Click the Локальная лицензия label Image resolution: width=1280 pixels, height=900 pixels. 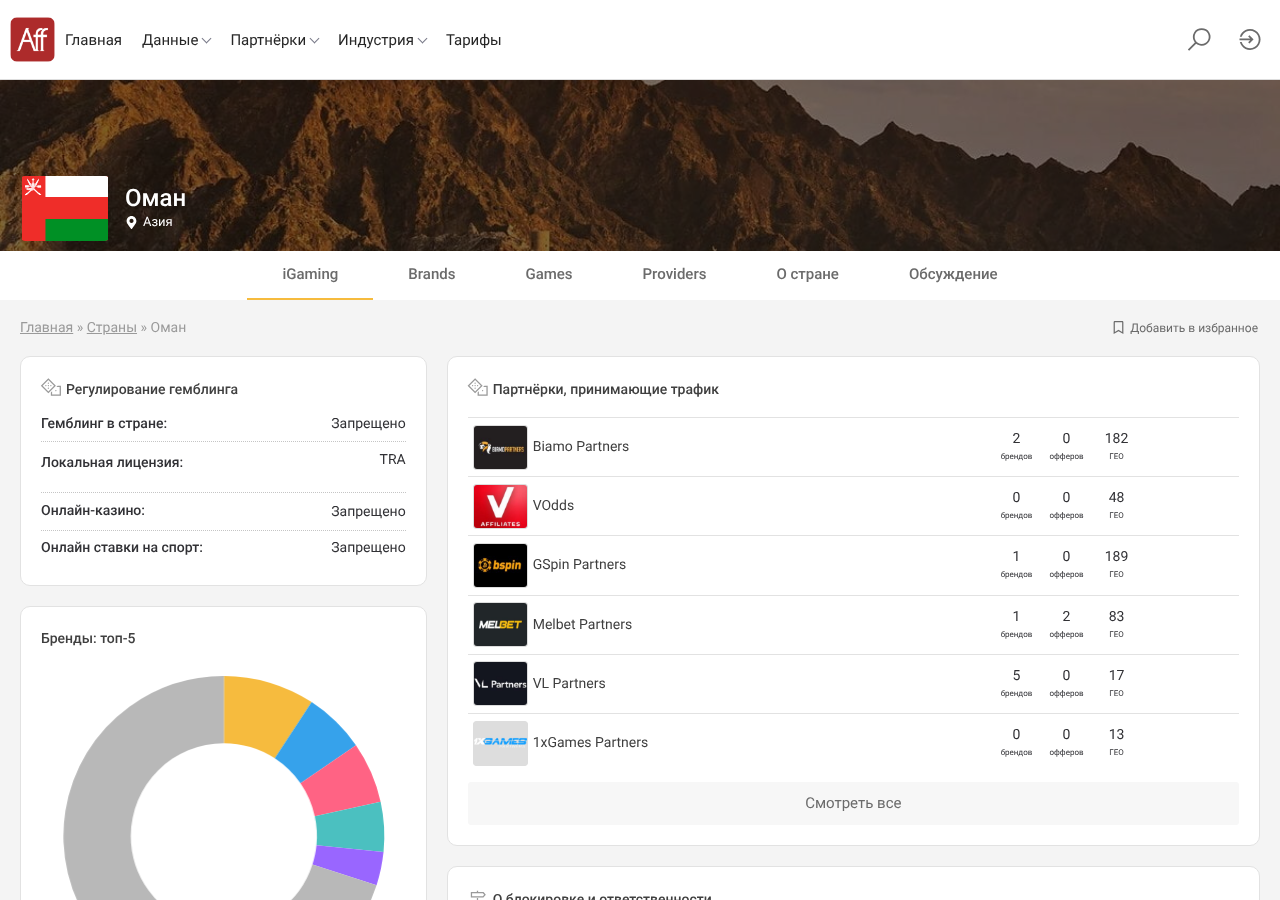click(x=112, y=462)
